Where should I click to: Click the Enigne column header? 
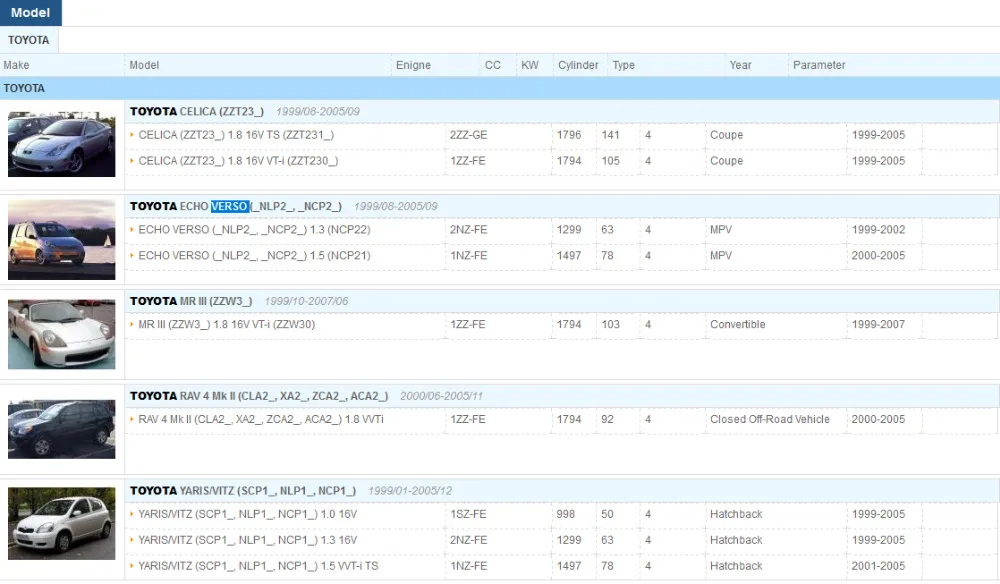click(x=413, y=65)
